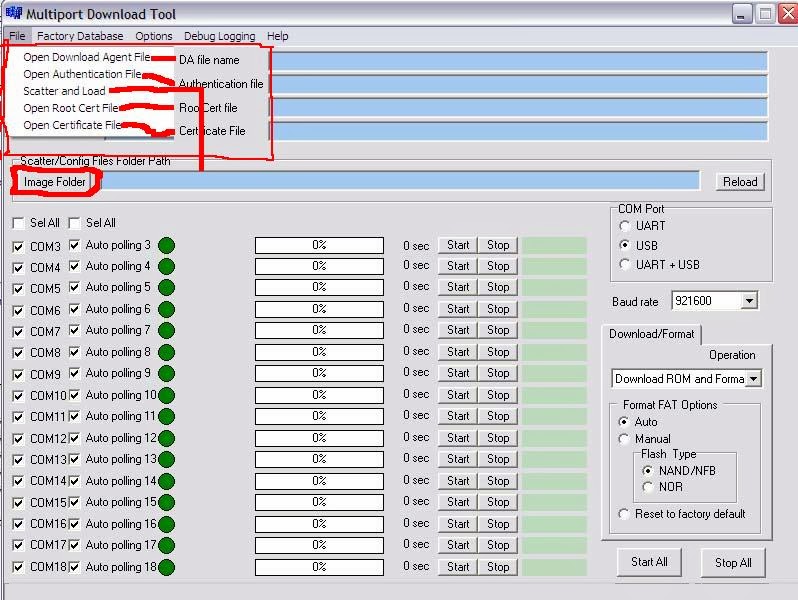Screen dimensions: 798x600
Task: Click the Image Folder path field
Action: tap(401, 181)
